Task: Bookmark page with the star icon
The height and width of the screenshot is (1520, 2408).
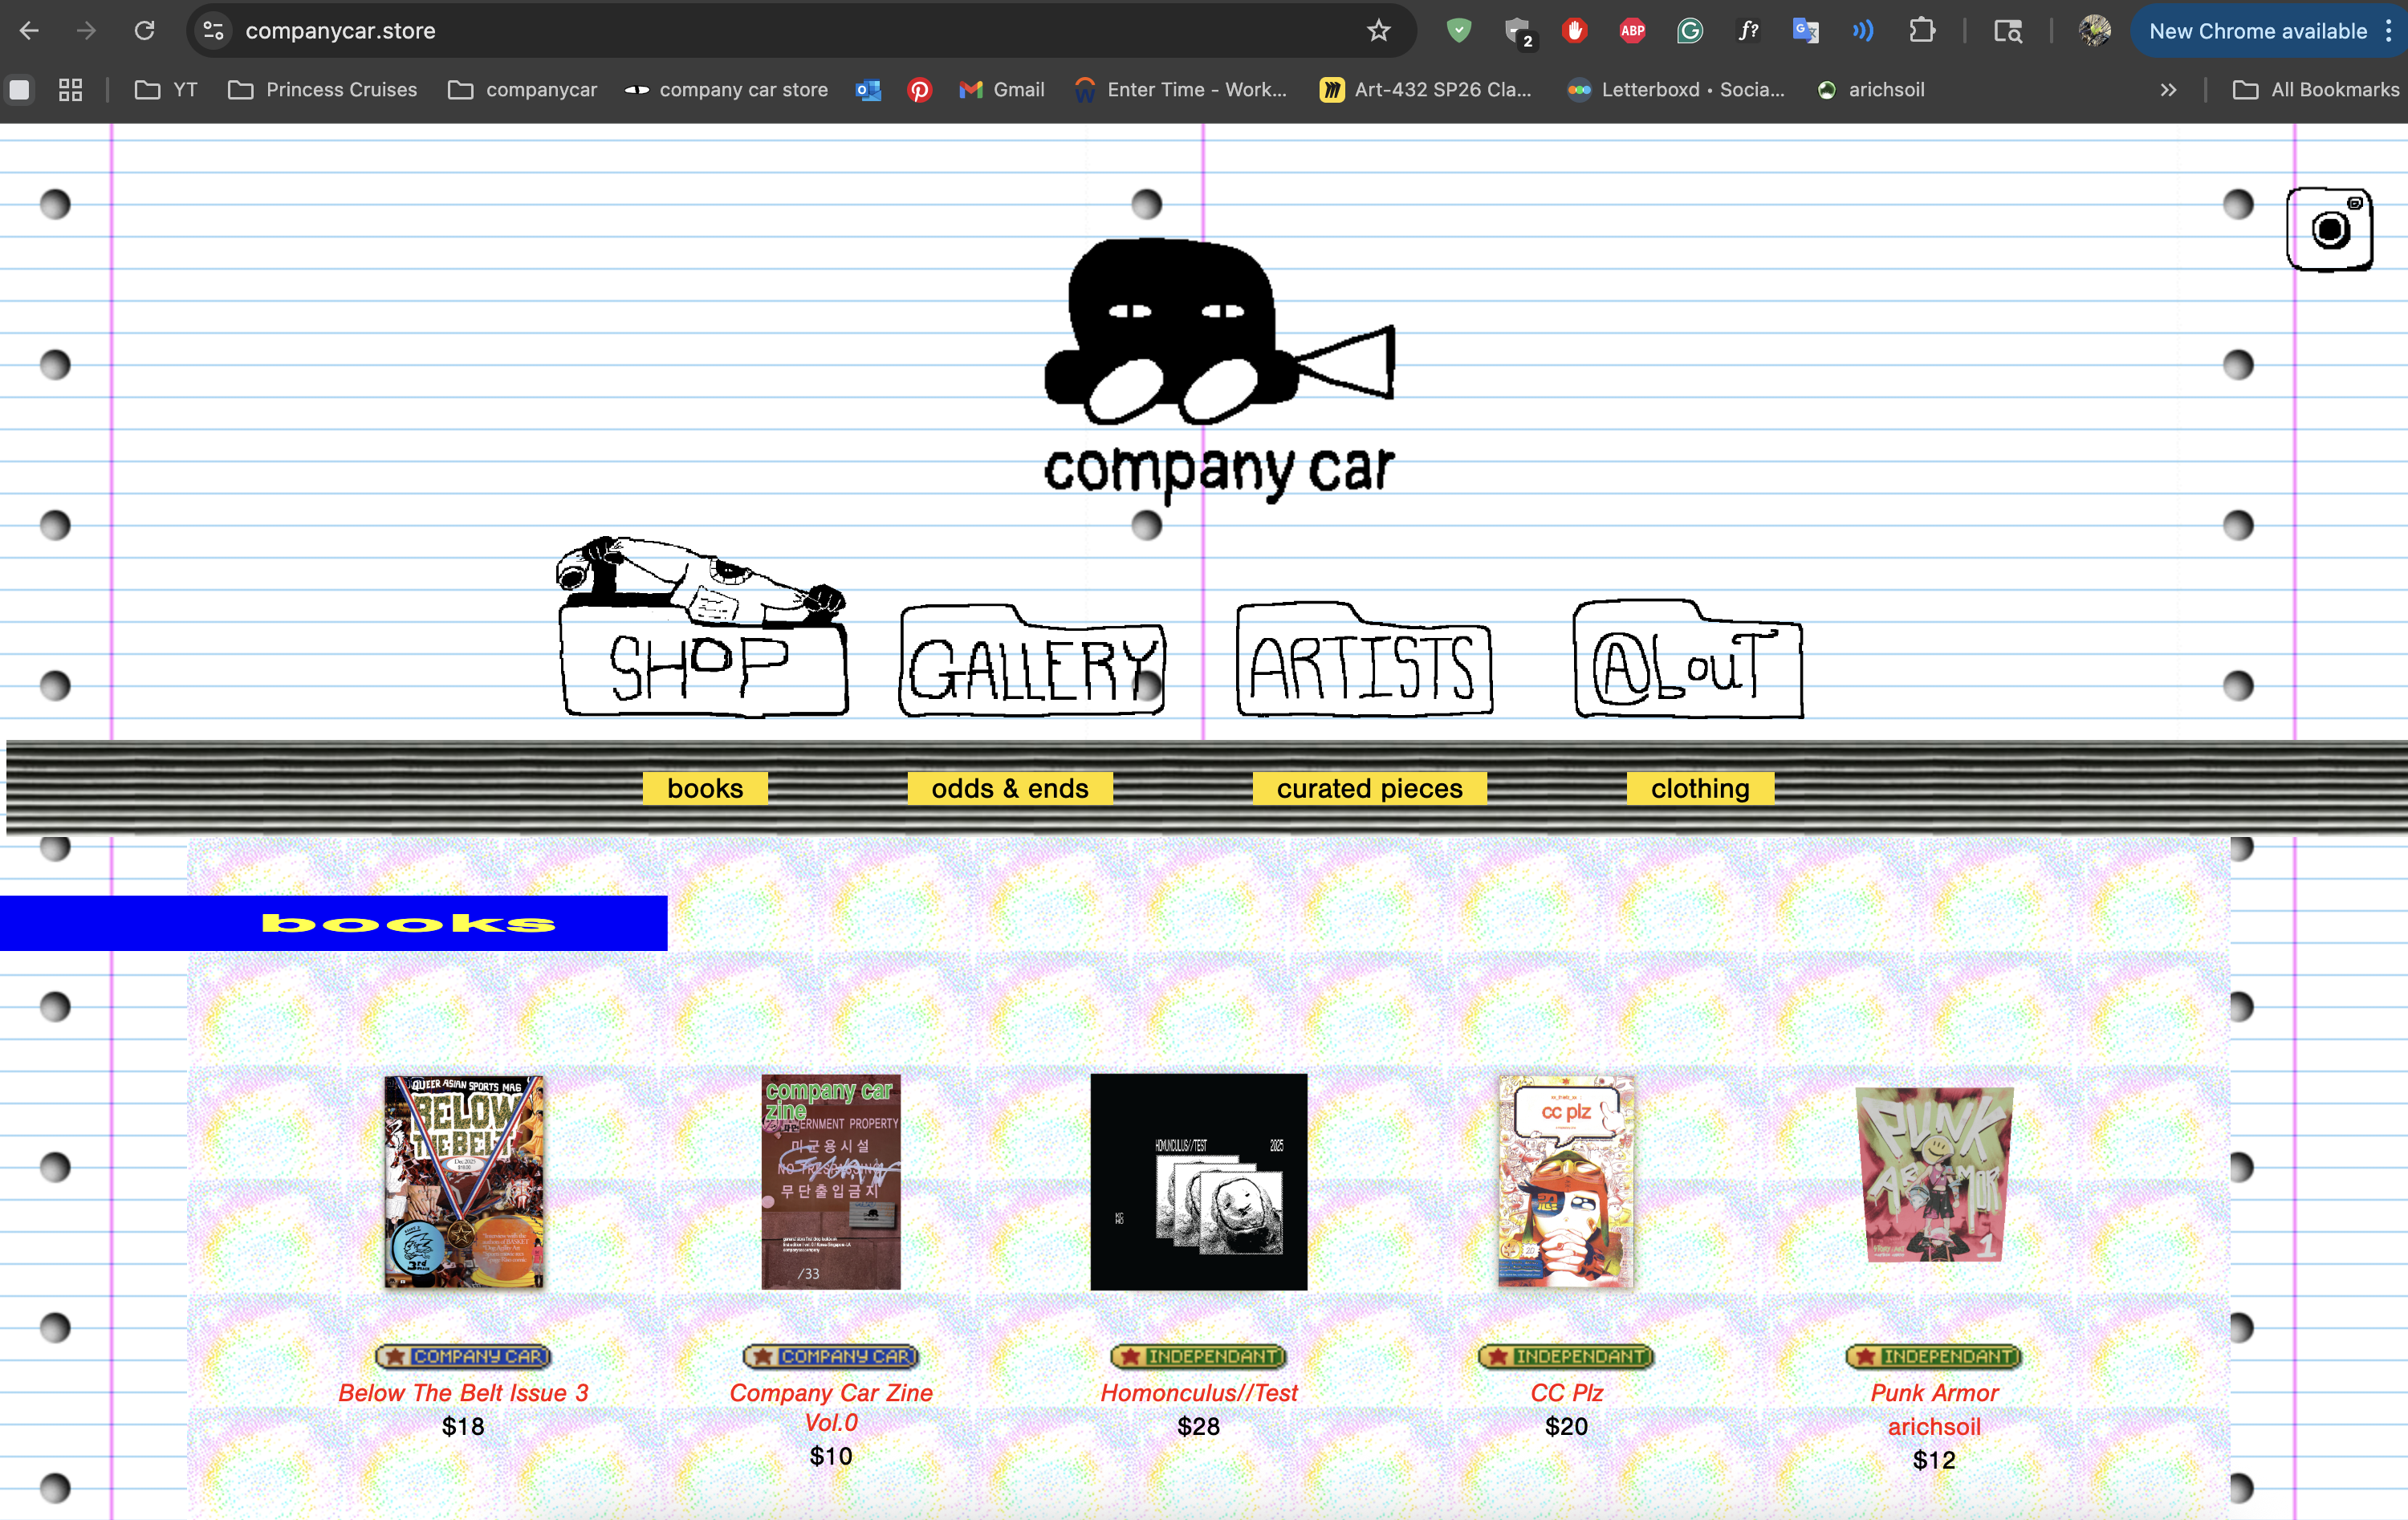Action: coord(1378,31)
